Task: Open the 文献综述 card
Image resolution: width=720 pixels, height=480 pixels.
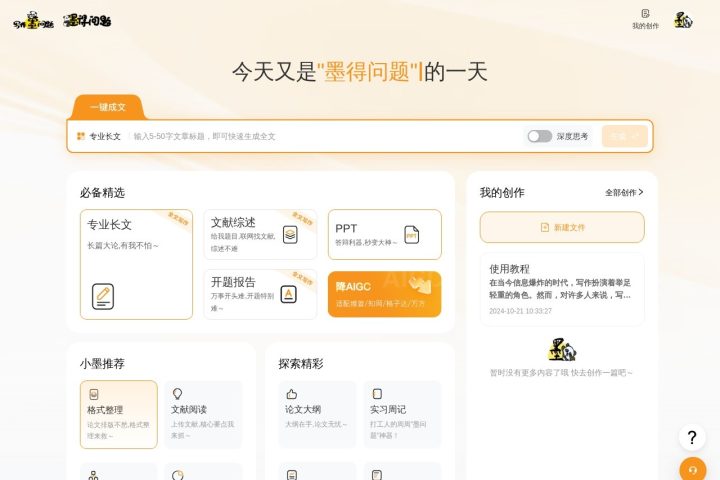Action: click(x=260, y=235)
